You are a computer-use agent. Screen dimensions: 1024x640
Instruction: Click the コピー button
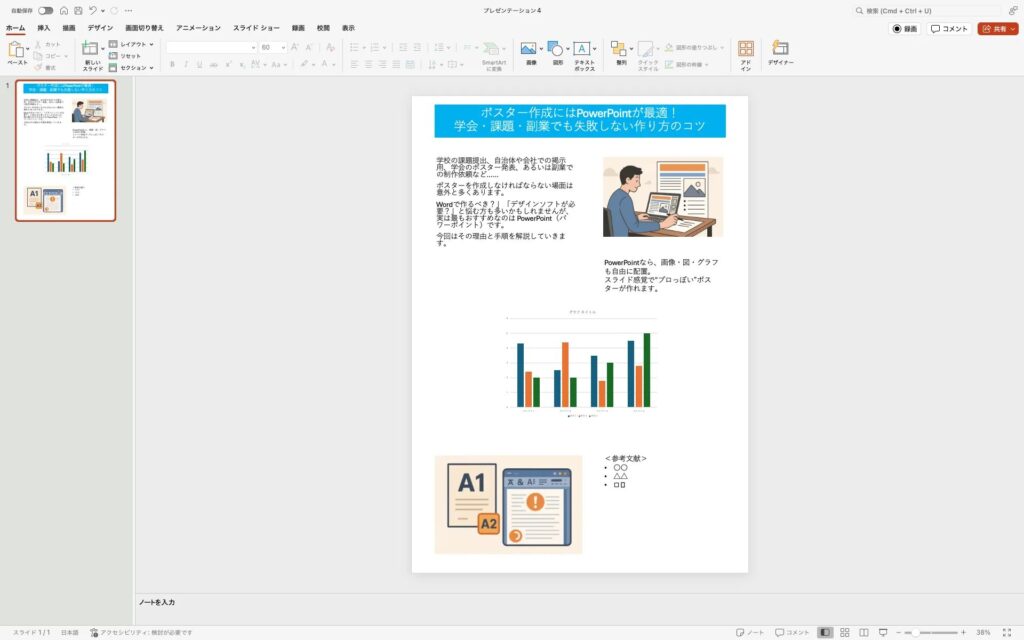coord(49,56)
